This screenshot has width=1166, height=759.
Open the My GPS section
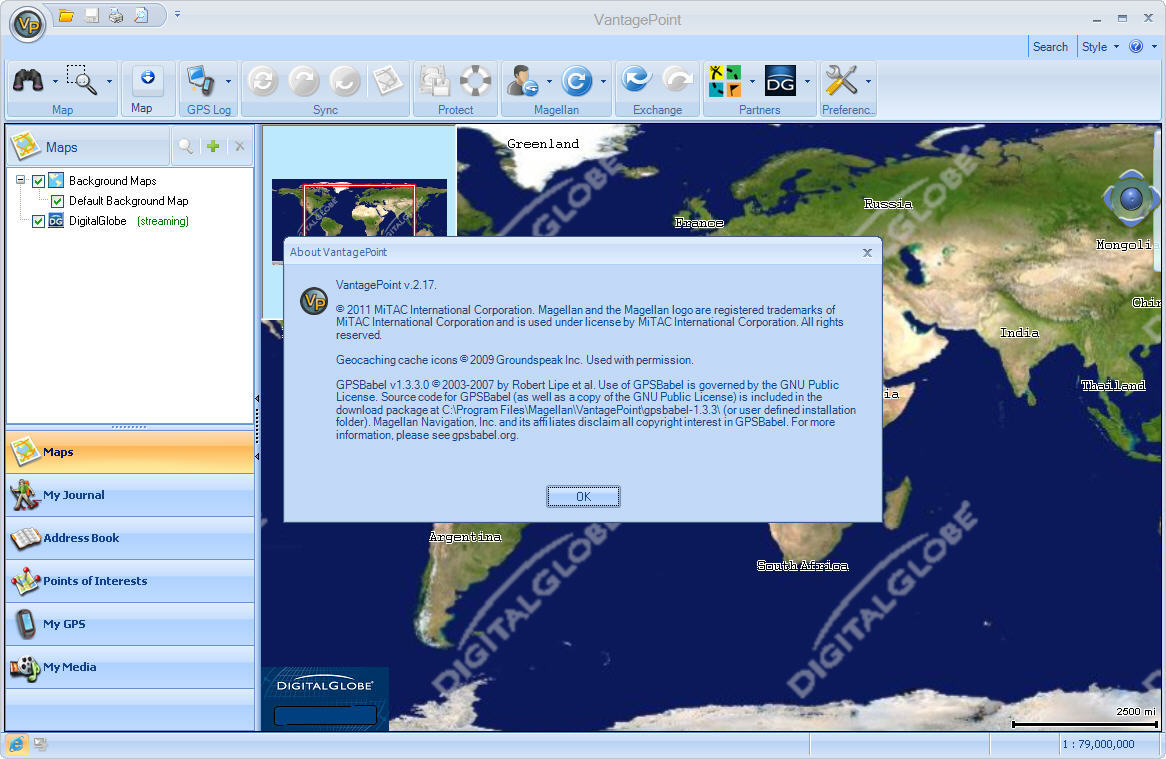coord(130,624)
